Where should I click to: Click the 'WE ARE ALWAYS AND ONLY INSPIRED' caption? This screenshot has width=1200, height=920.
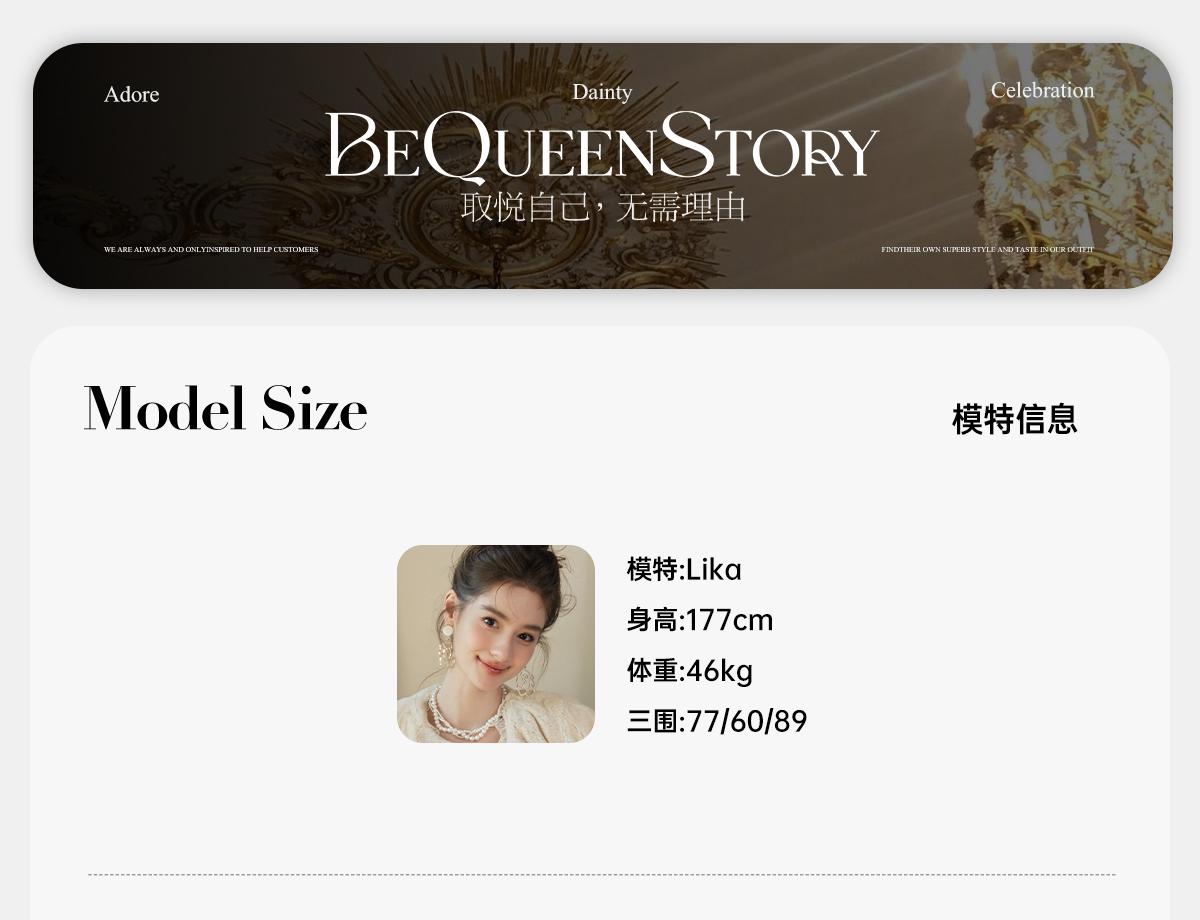click(x=211, y=249)
